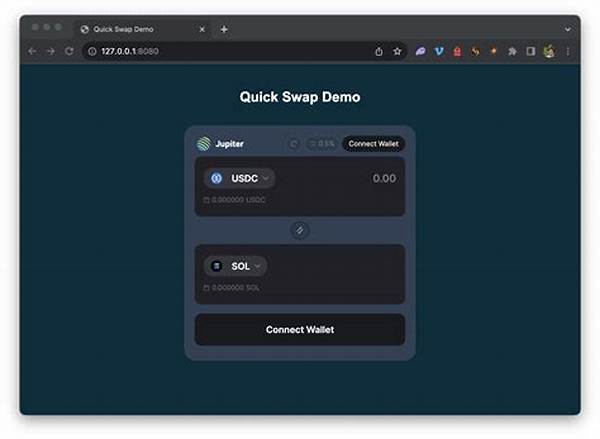Share the page using the share icon

(379, 51)
